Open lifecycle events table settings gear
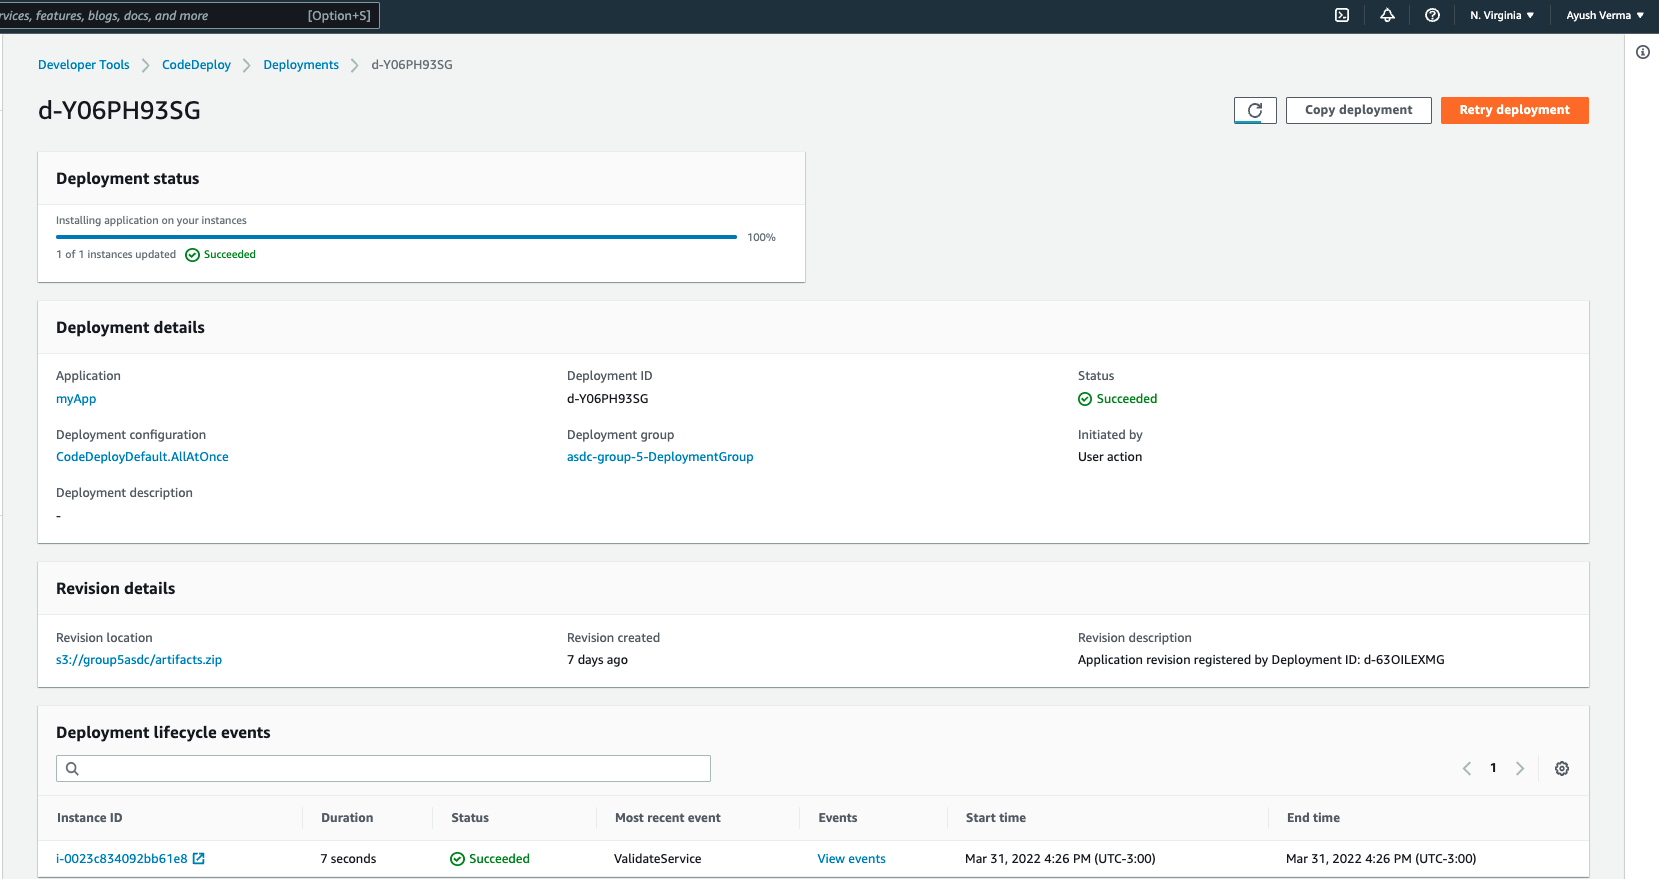This screenshot has height=879, width=1659. click(1562, 768)
